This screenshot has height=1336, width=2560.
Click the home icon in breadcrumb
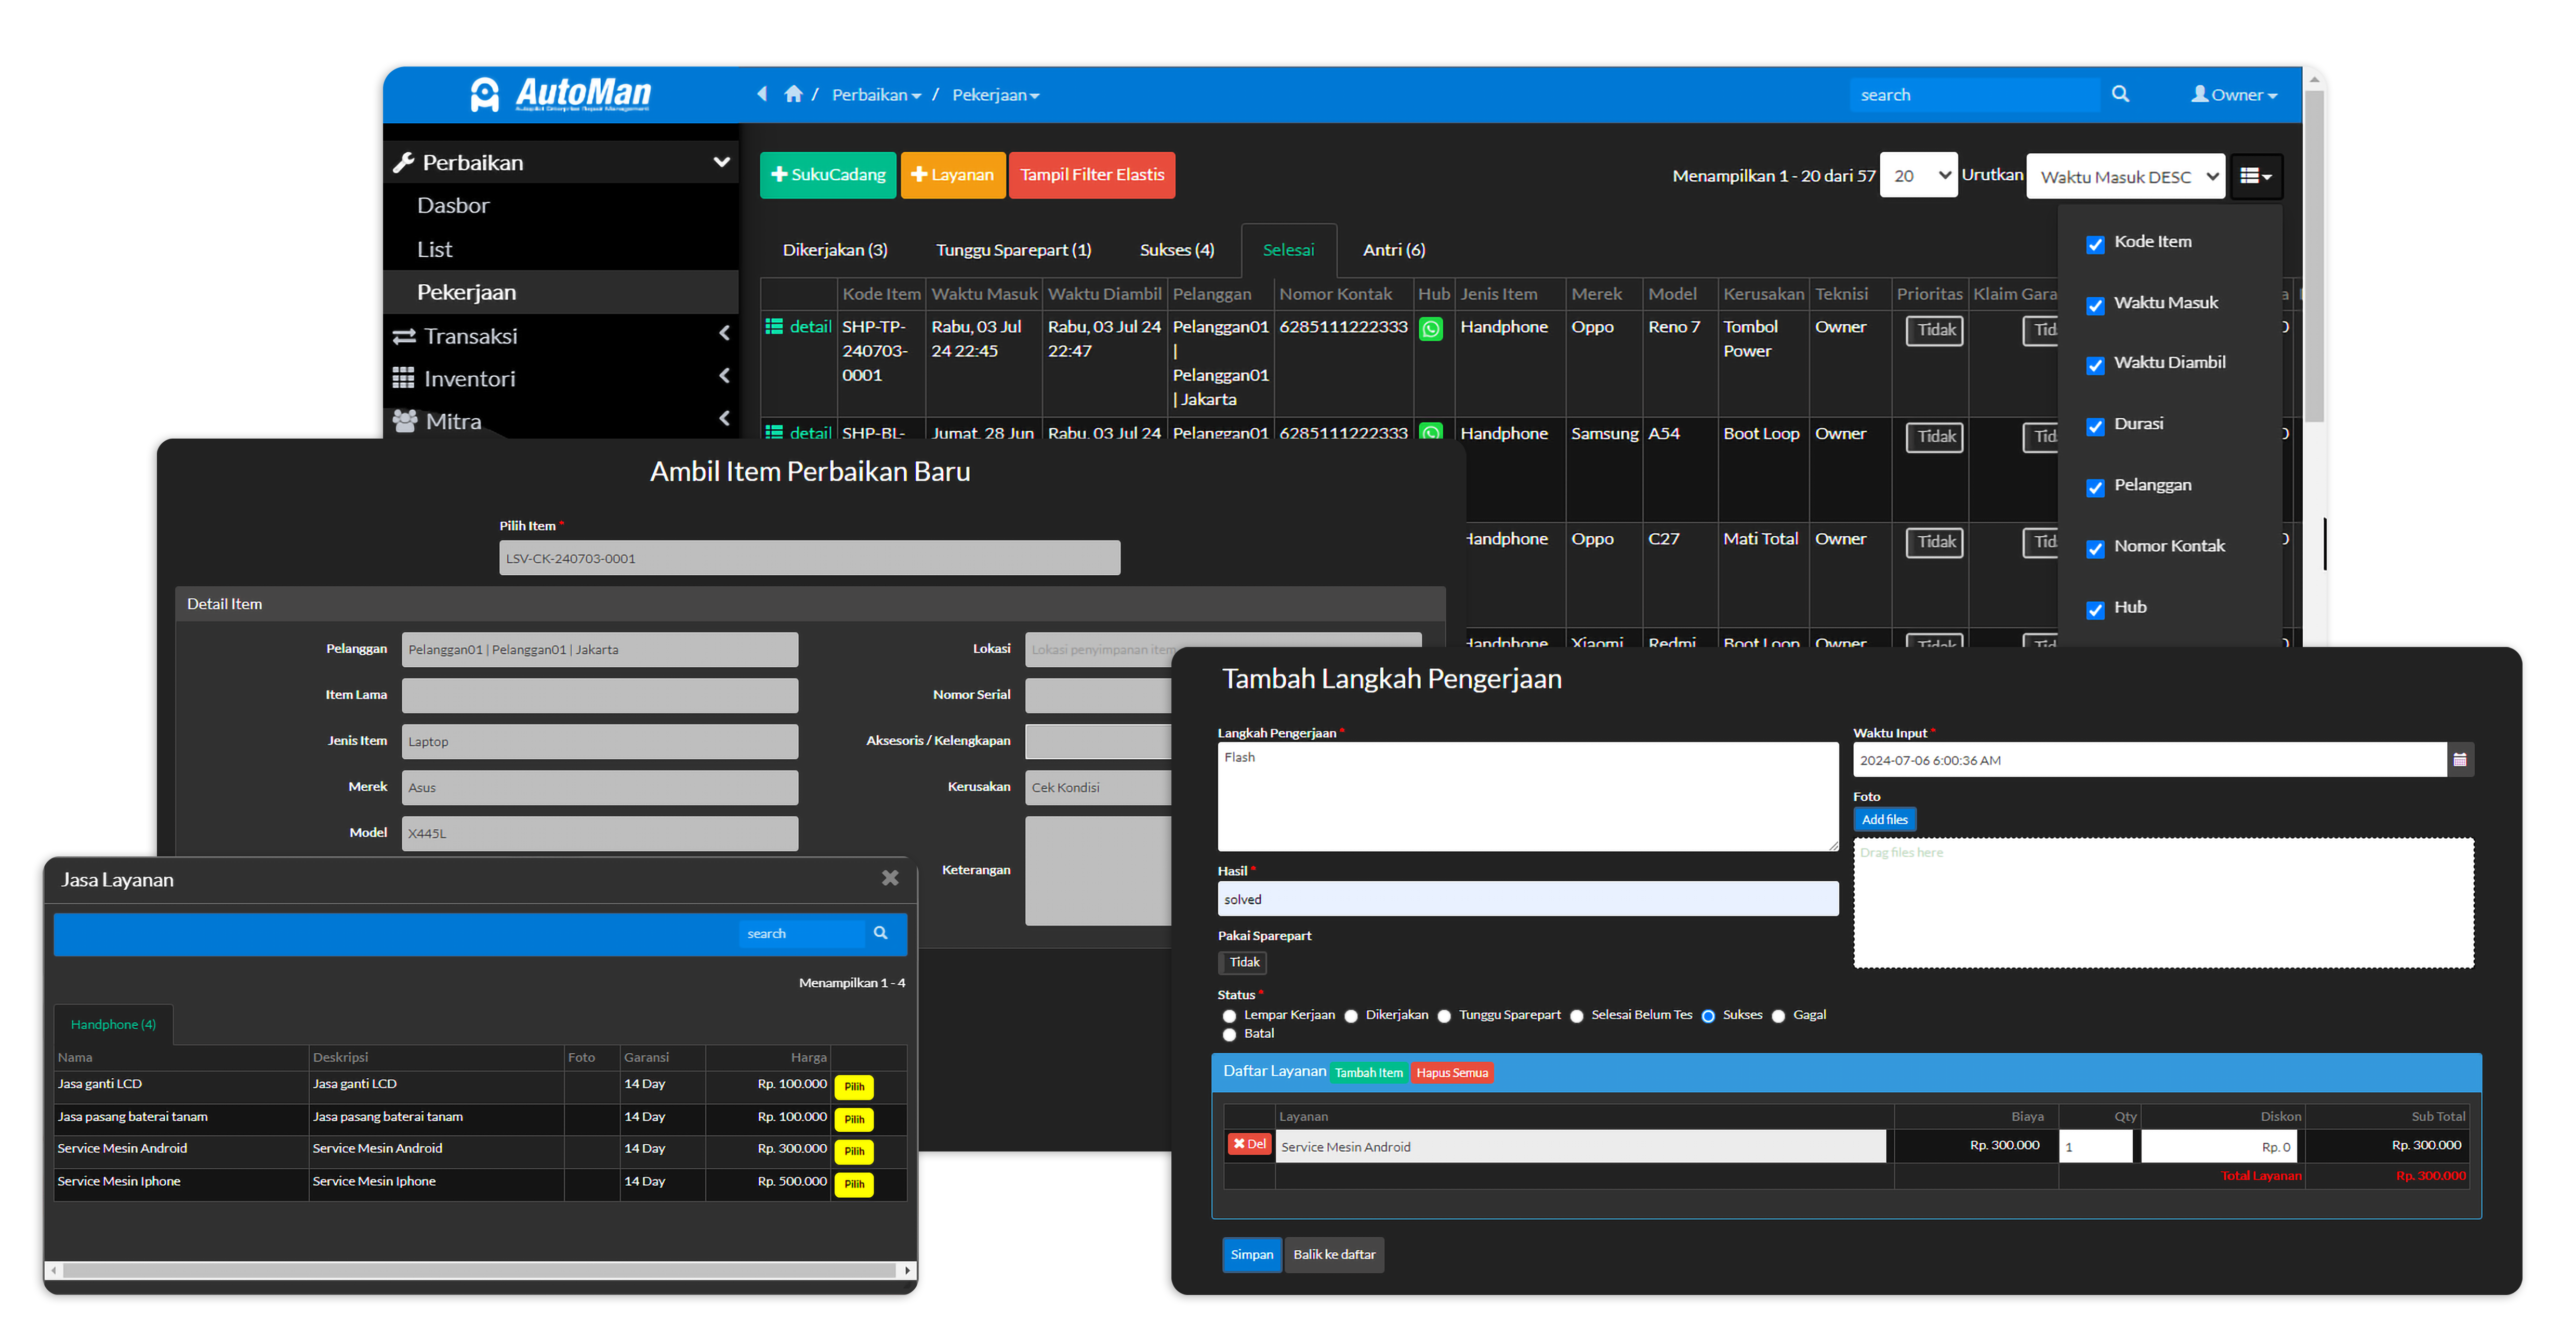793,94
